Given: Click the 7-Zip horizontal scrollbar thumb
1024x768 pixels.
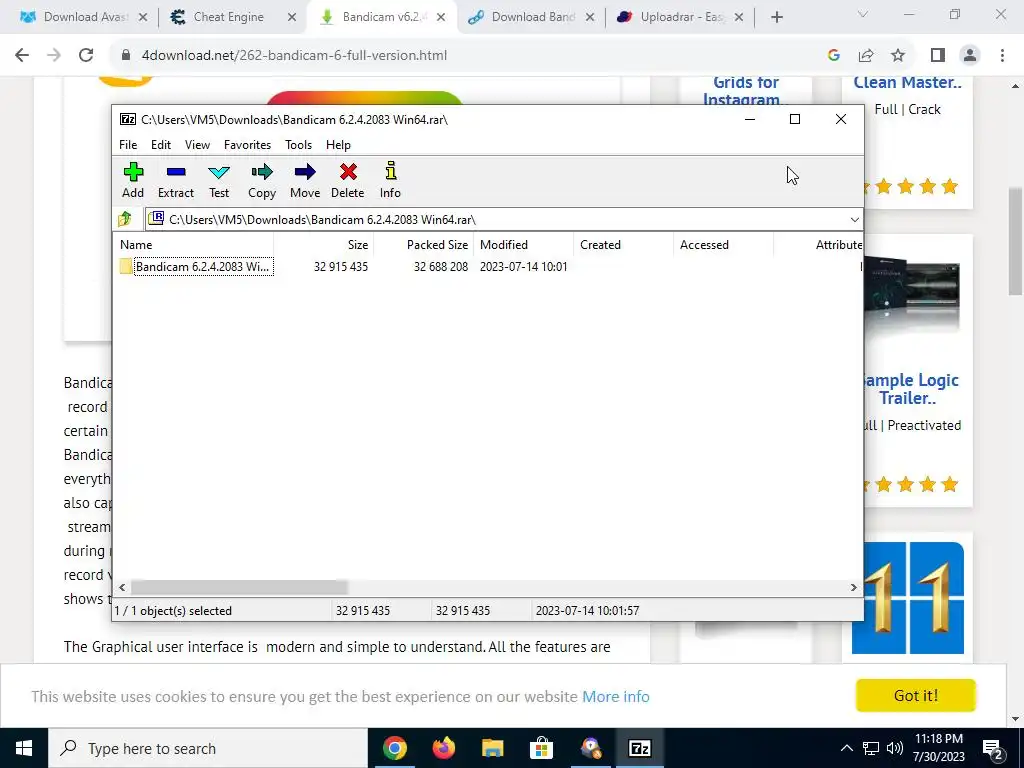Looking at the screenshot, I should pos(239,587).
